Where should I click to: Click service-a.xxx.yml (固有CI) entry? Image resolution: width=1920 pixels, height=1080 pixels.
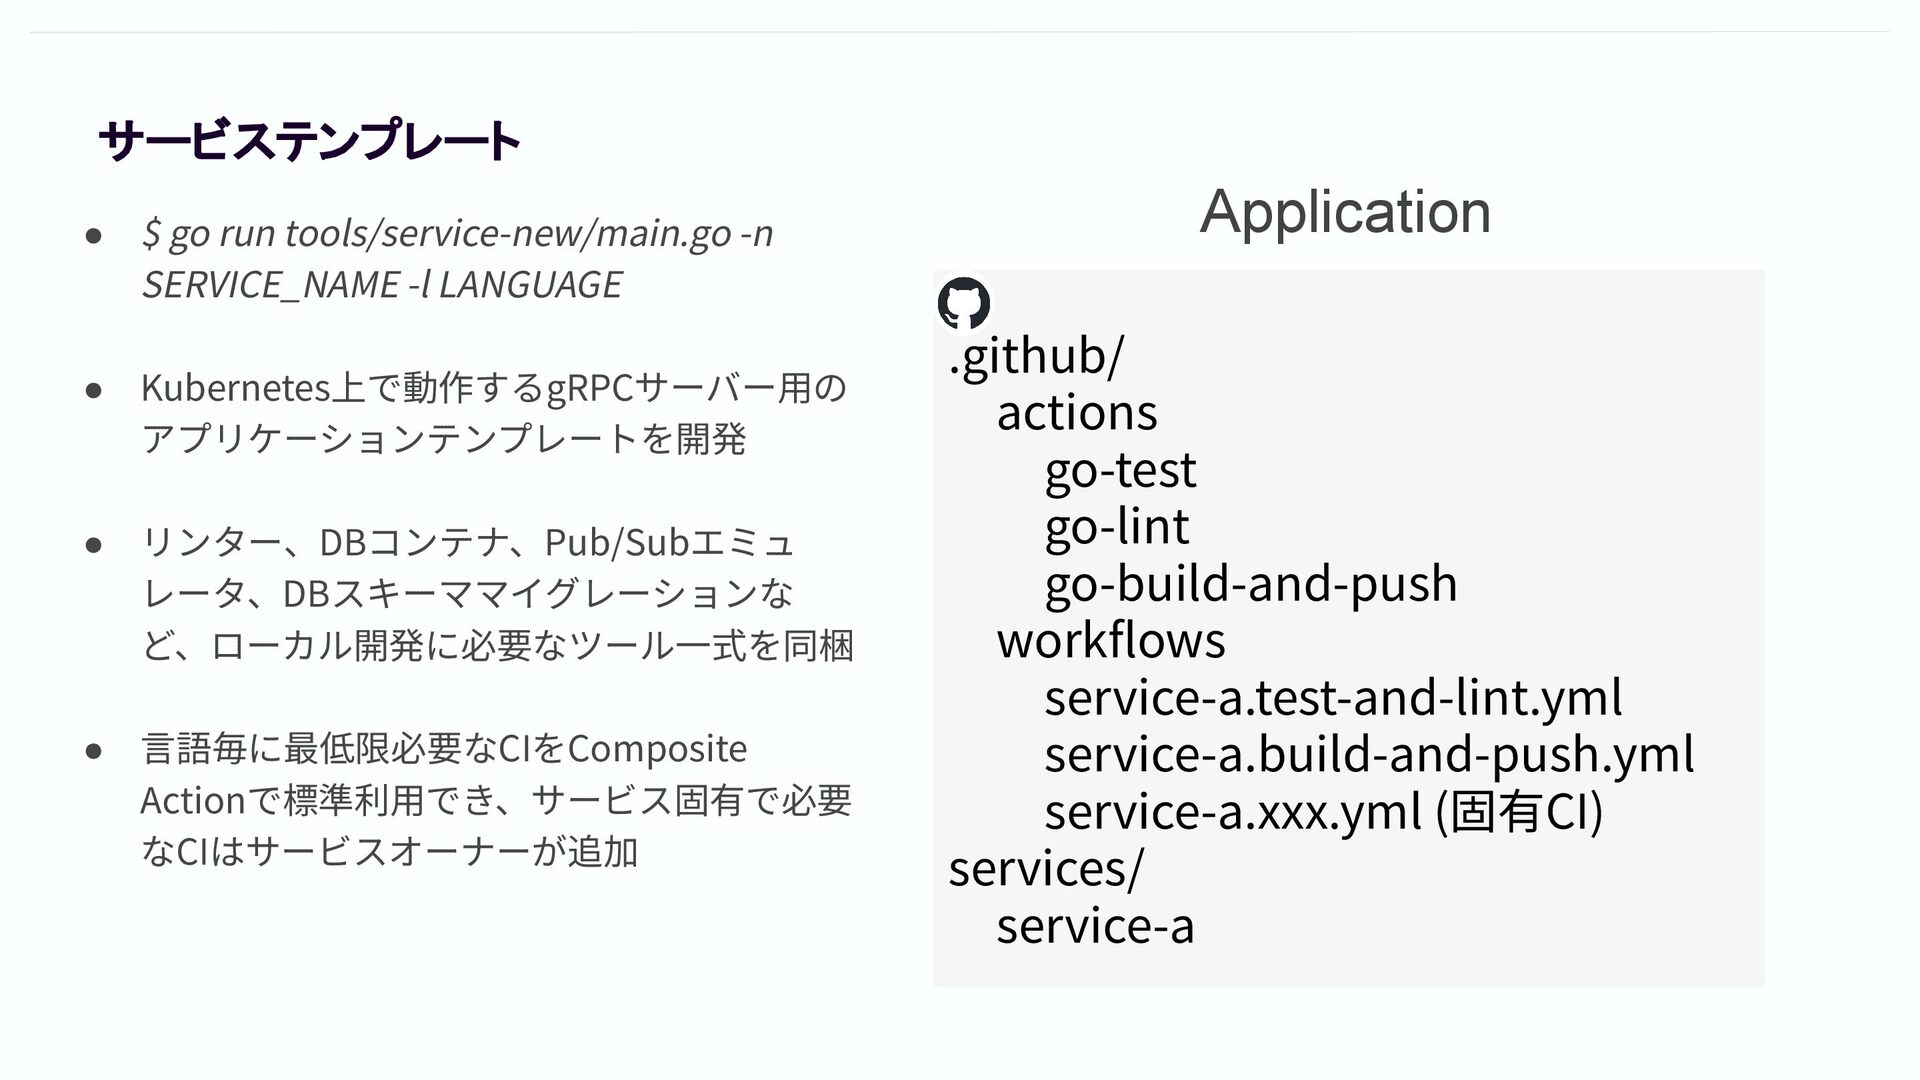click(1322, 812)
